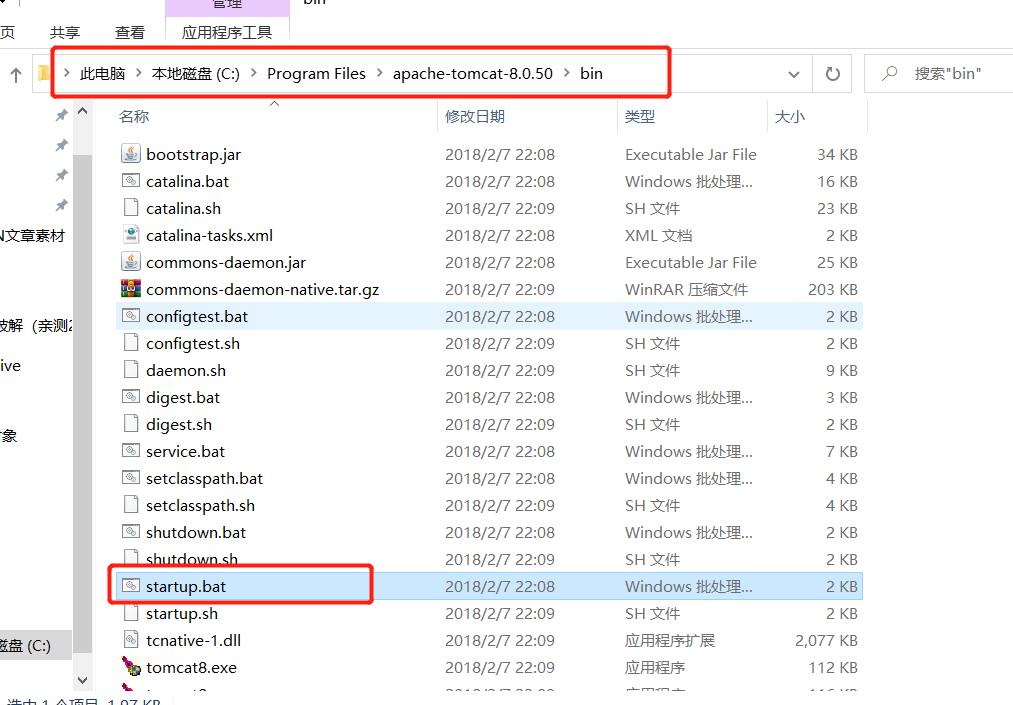Expand chevron after Program Files in path
Viewport: 1013px width, 705px height.
pos(379,73)
